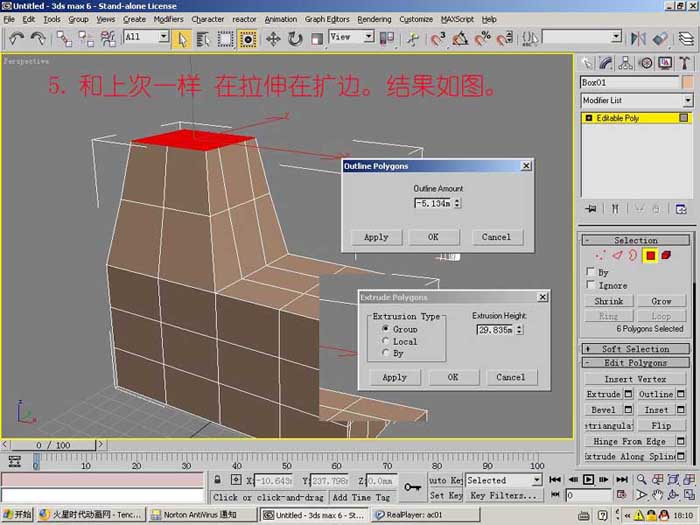
Task: Open the Utilities hammer panel icon
Action: point(684,63)
